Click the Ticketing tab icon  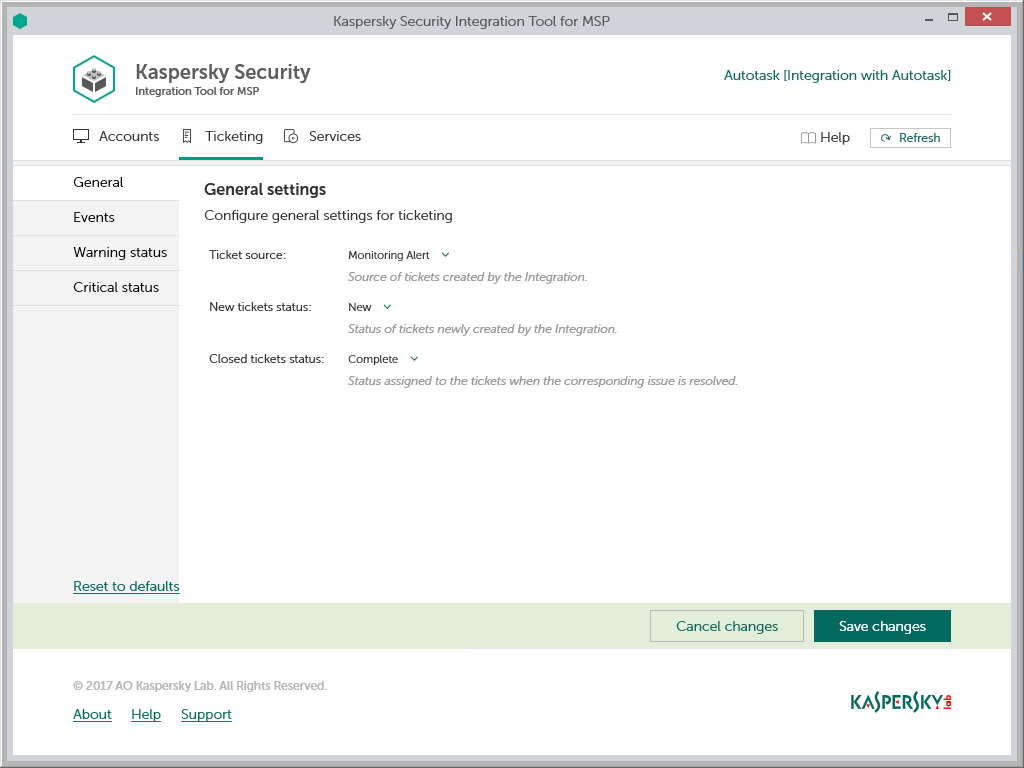point(187,136)
